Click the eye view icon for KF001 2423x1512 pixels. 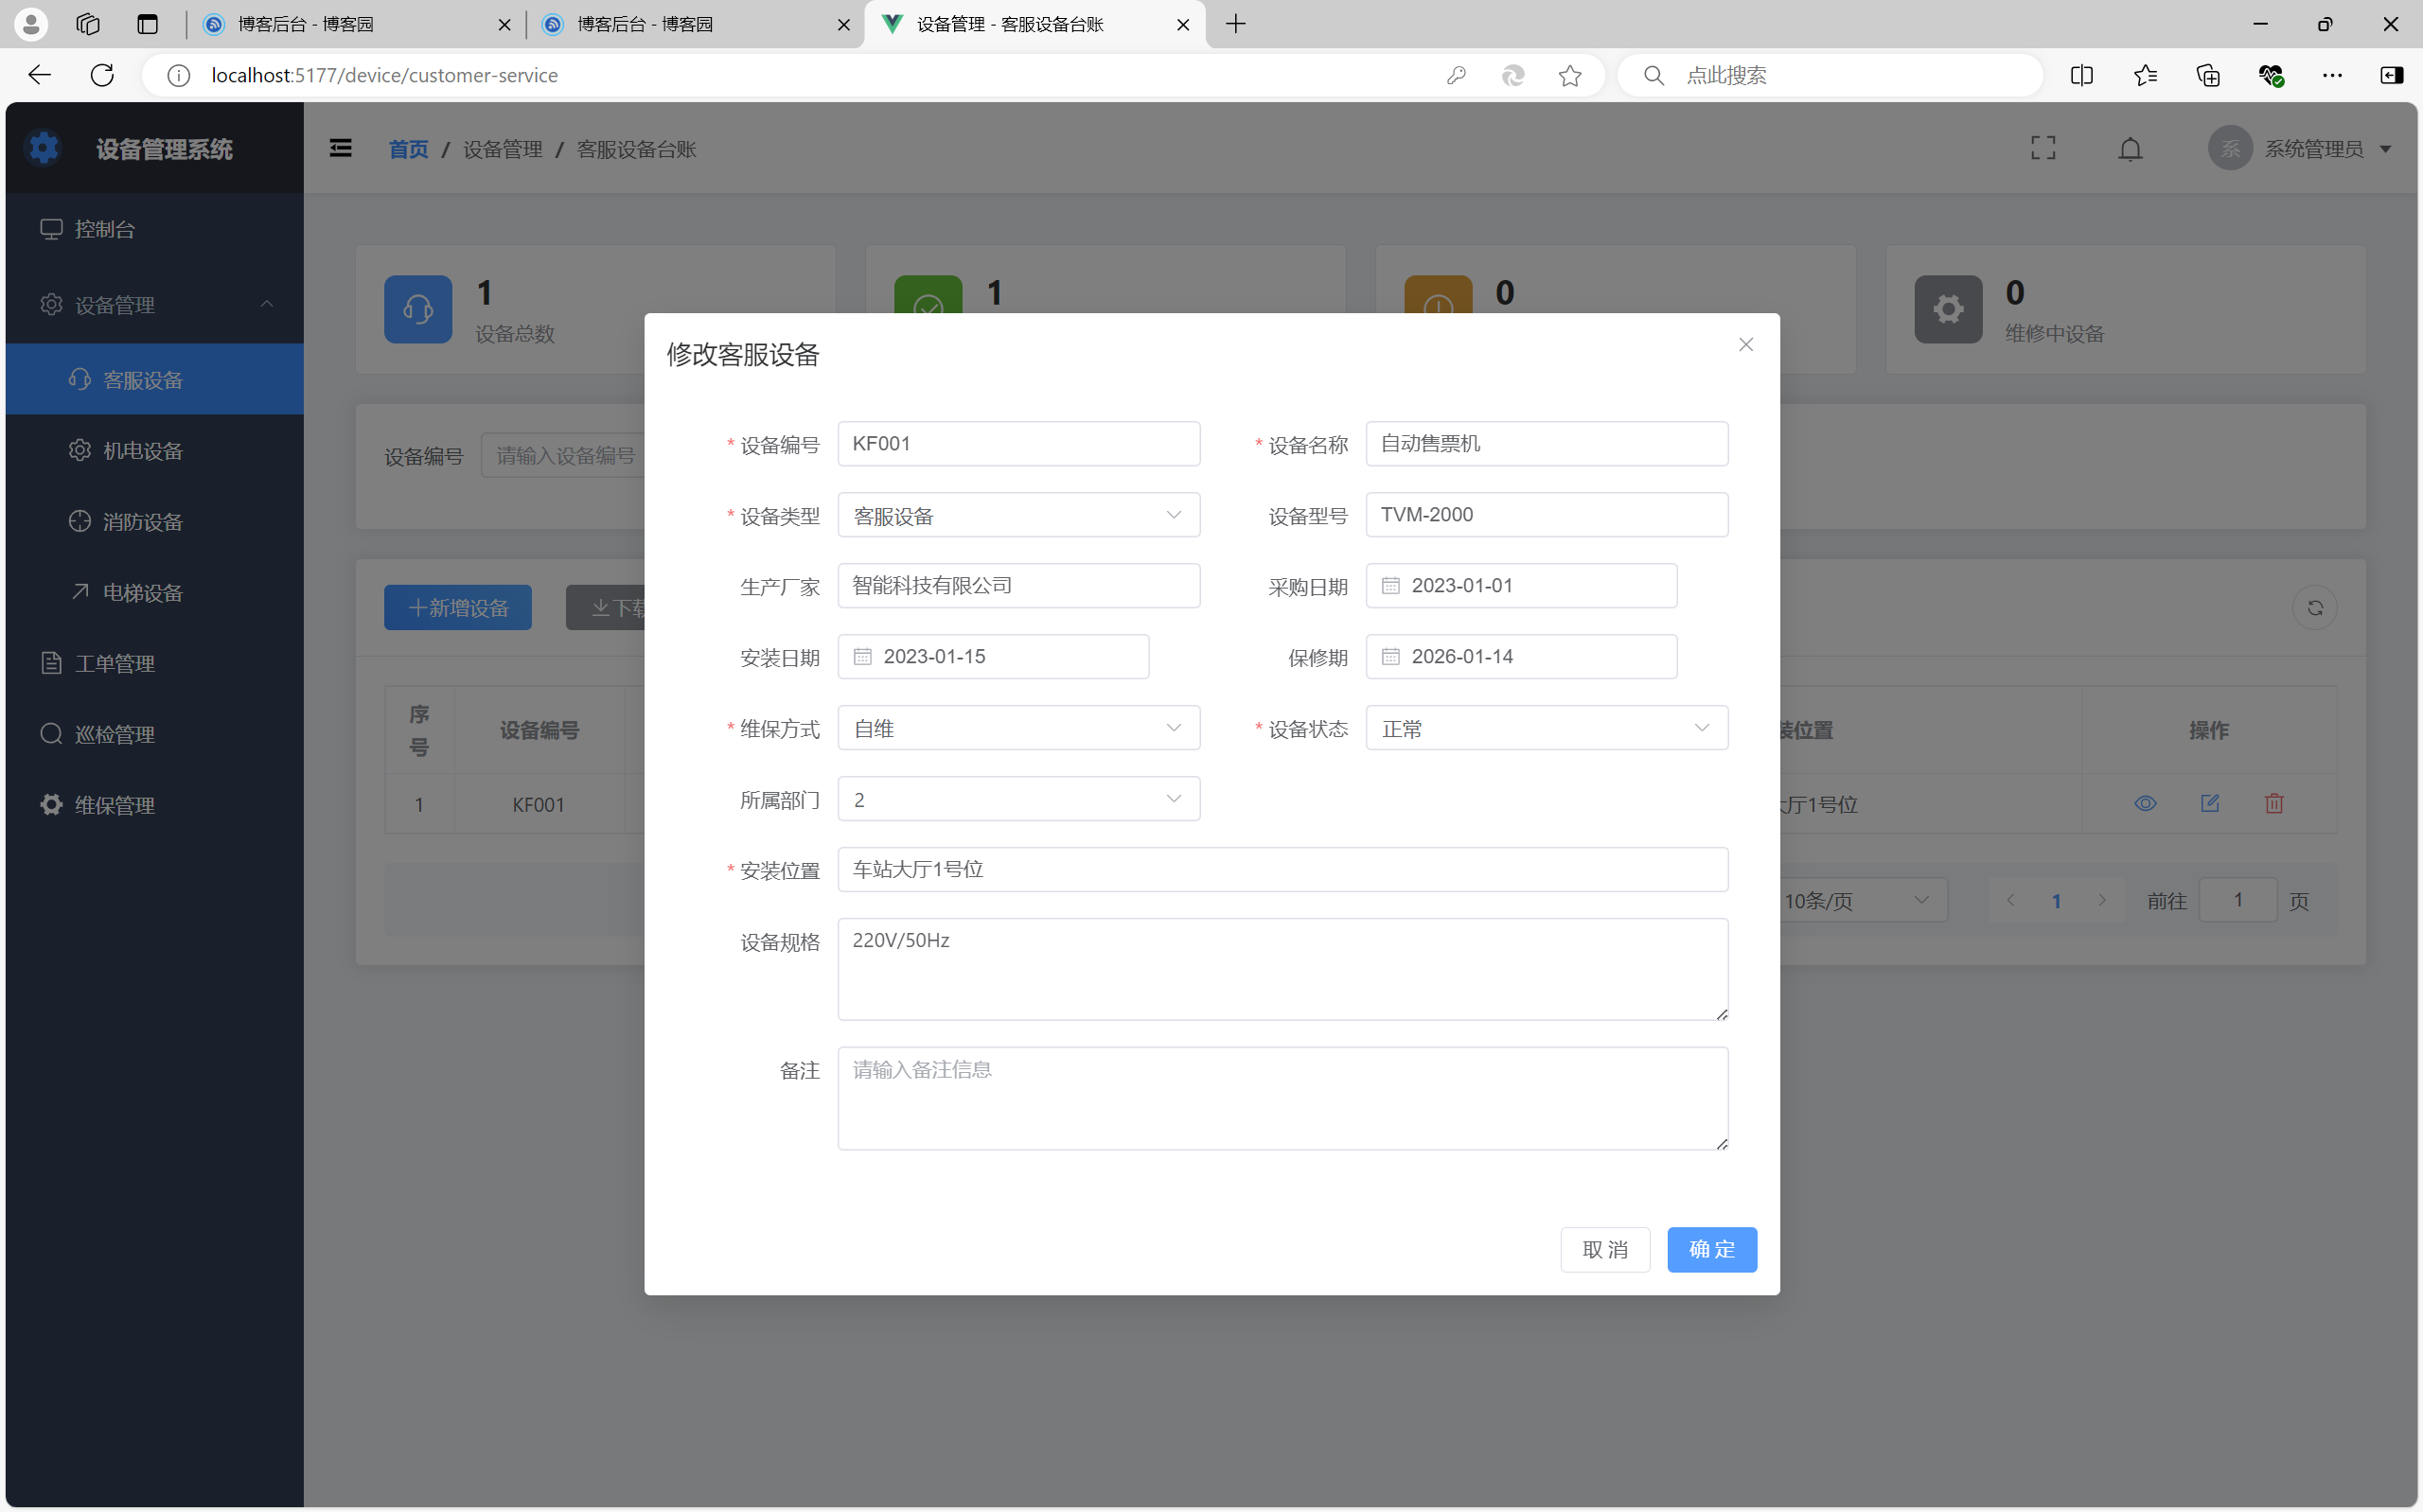[2145, 803]
